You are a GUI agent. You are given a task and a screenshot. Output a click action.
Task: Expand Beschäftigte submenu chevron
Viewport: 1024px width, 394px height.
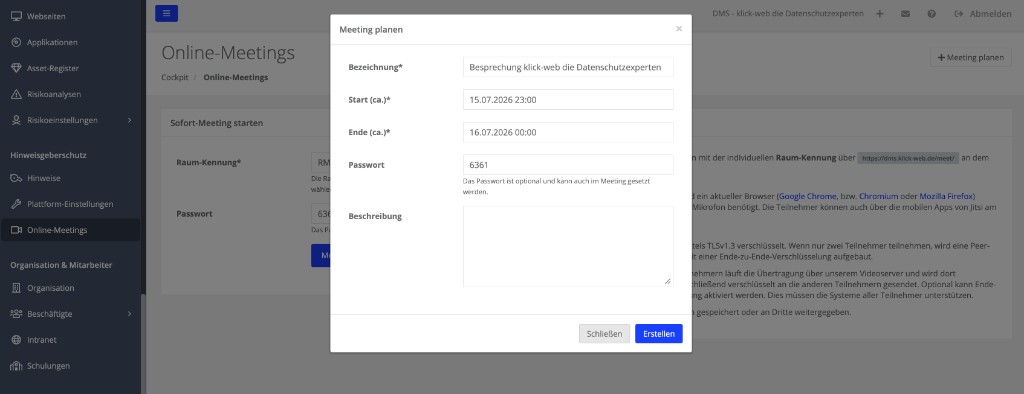(x=129, y=314)
